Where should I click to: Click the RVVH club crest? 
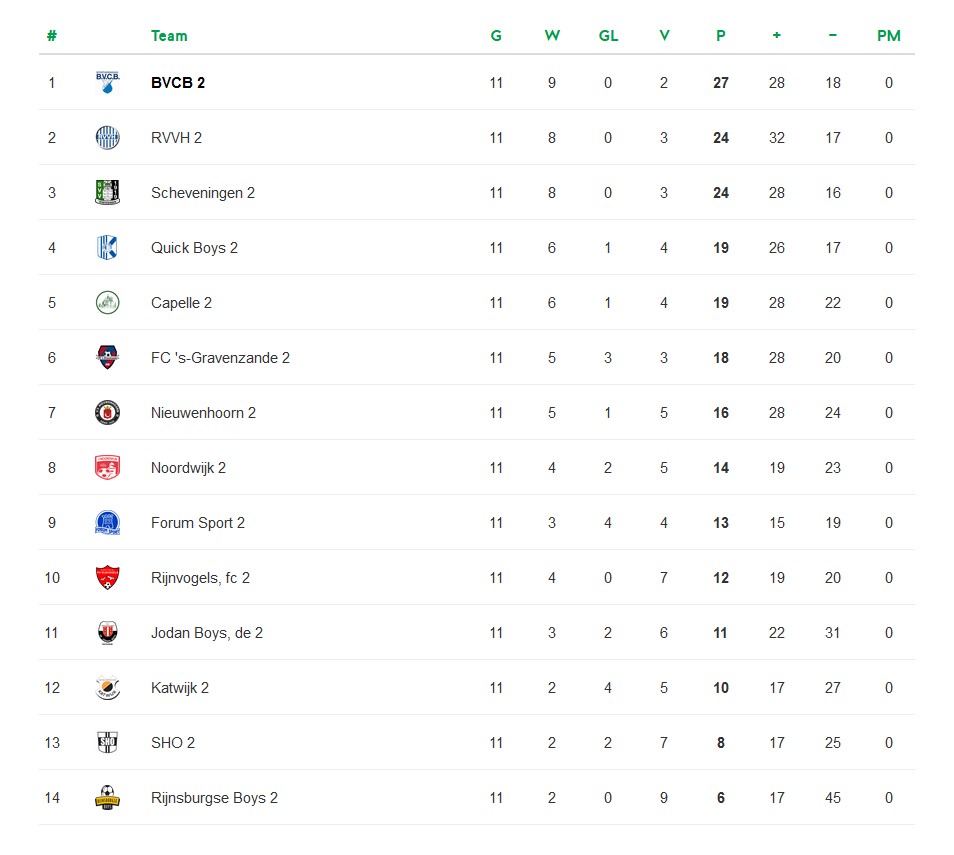pyautogui.click(x=108, y=138)
